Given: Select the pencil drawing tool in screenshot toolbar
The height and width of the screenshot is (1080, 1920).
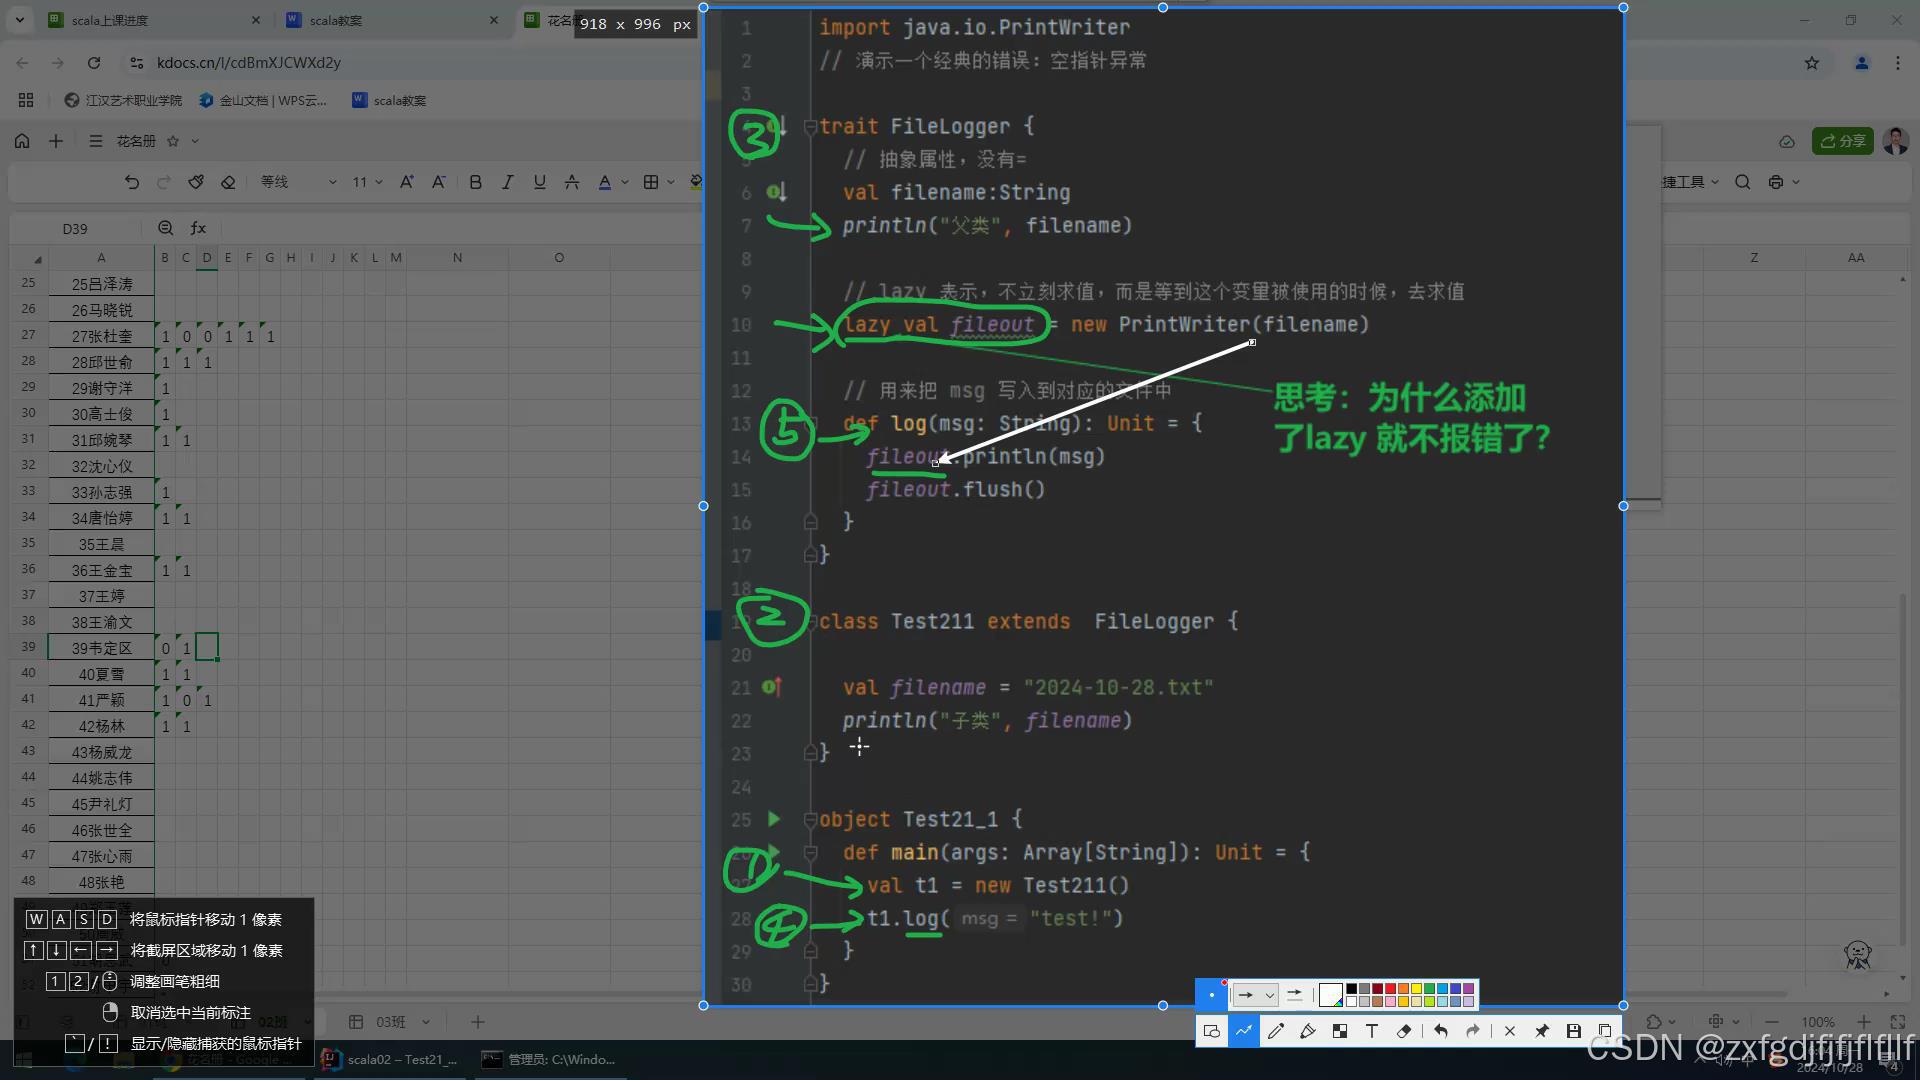Looking at the screenshot, I should [x=1275, y=1031].
